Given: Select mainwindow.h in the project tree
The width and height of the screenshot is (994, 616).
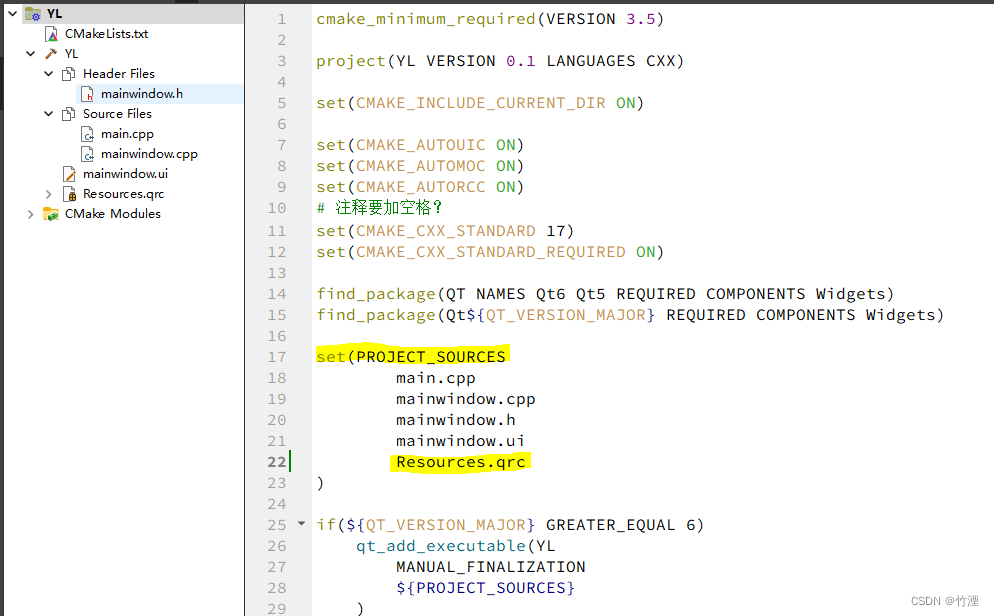Looking at the screenshot, I should 142,94.
